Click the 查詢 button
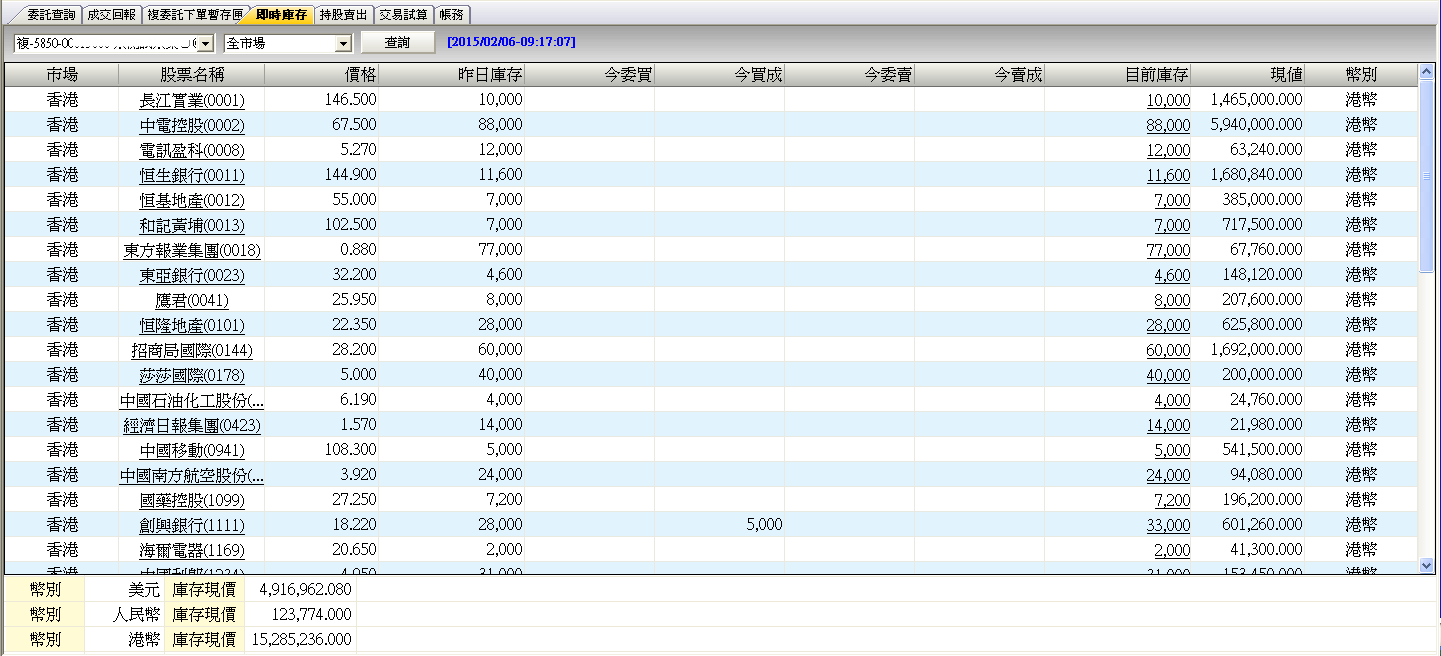This screenshot has width=1441, height=656. pyautogui.click(x=397, y=43)
